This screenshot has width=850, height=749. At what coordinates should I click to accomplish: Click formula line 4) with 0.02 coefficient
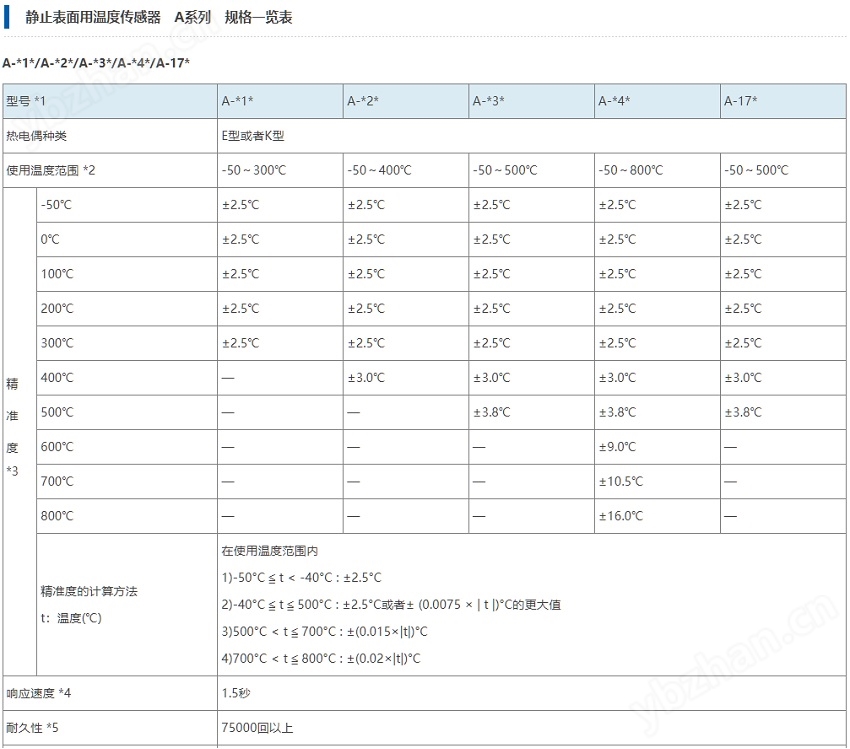tap(321, 659)
